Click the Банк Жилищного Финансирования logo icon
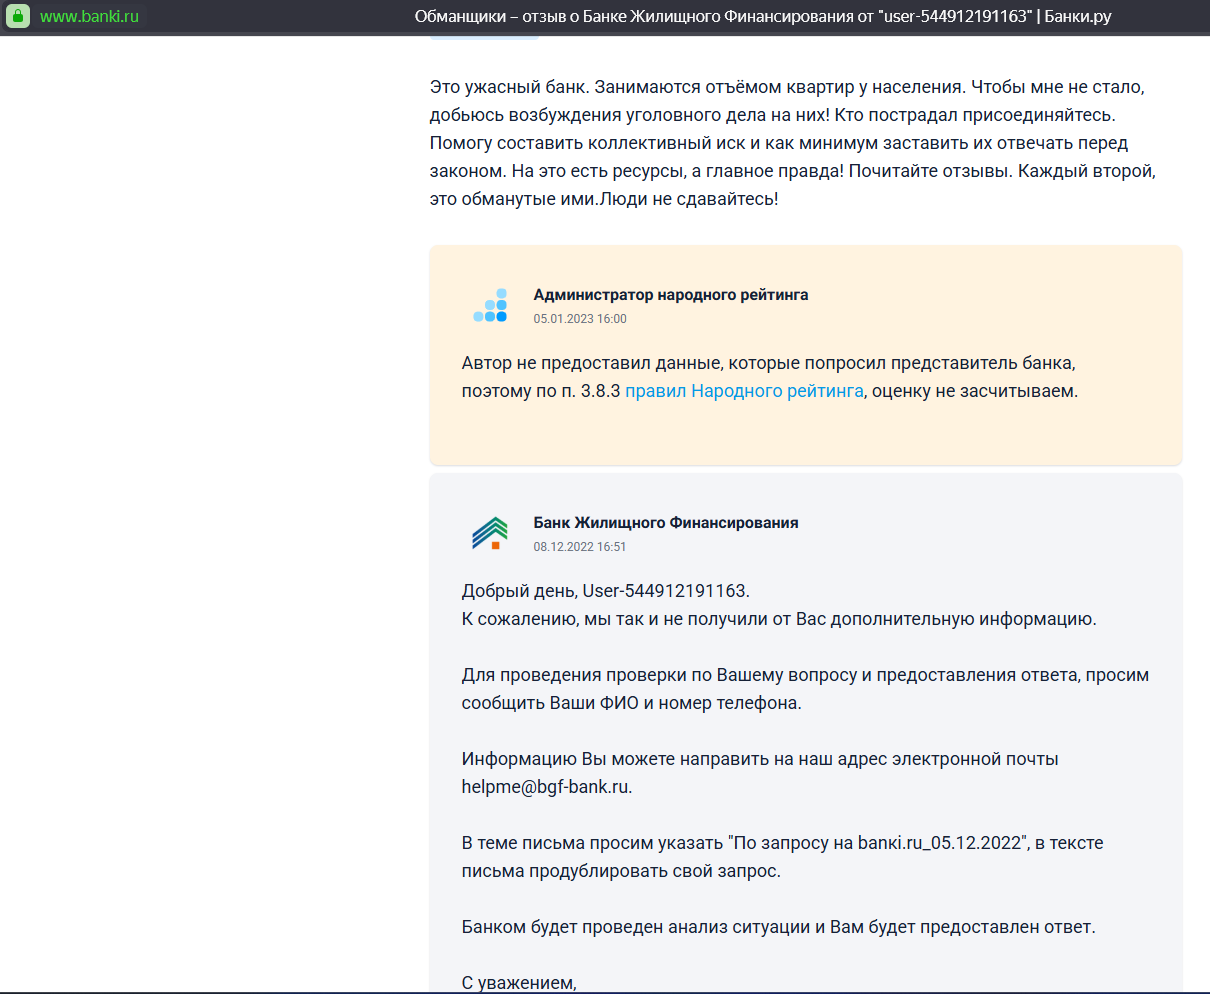This screenshot has height=994, width=1210. tap(490, 533)
